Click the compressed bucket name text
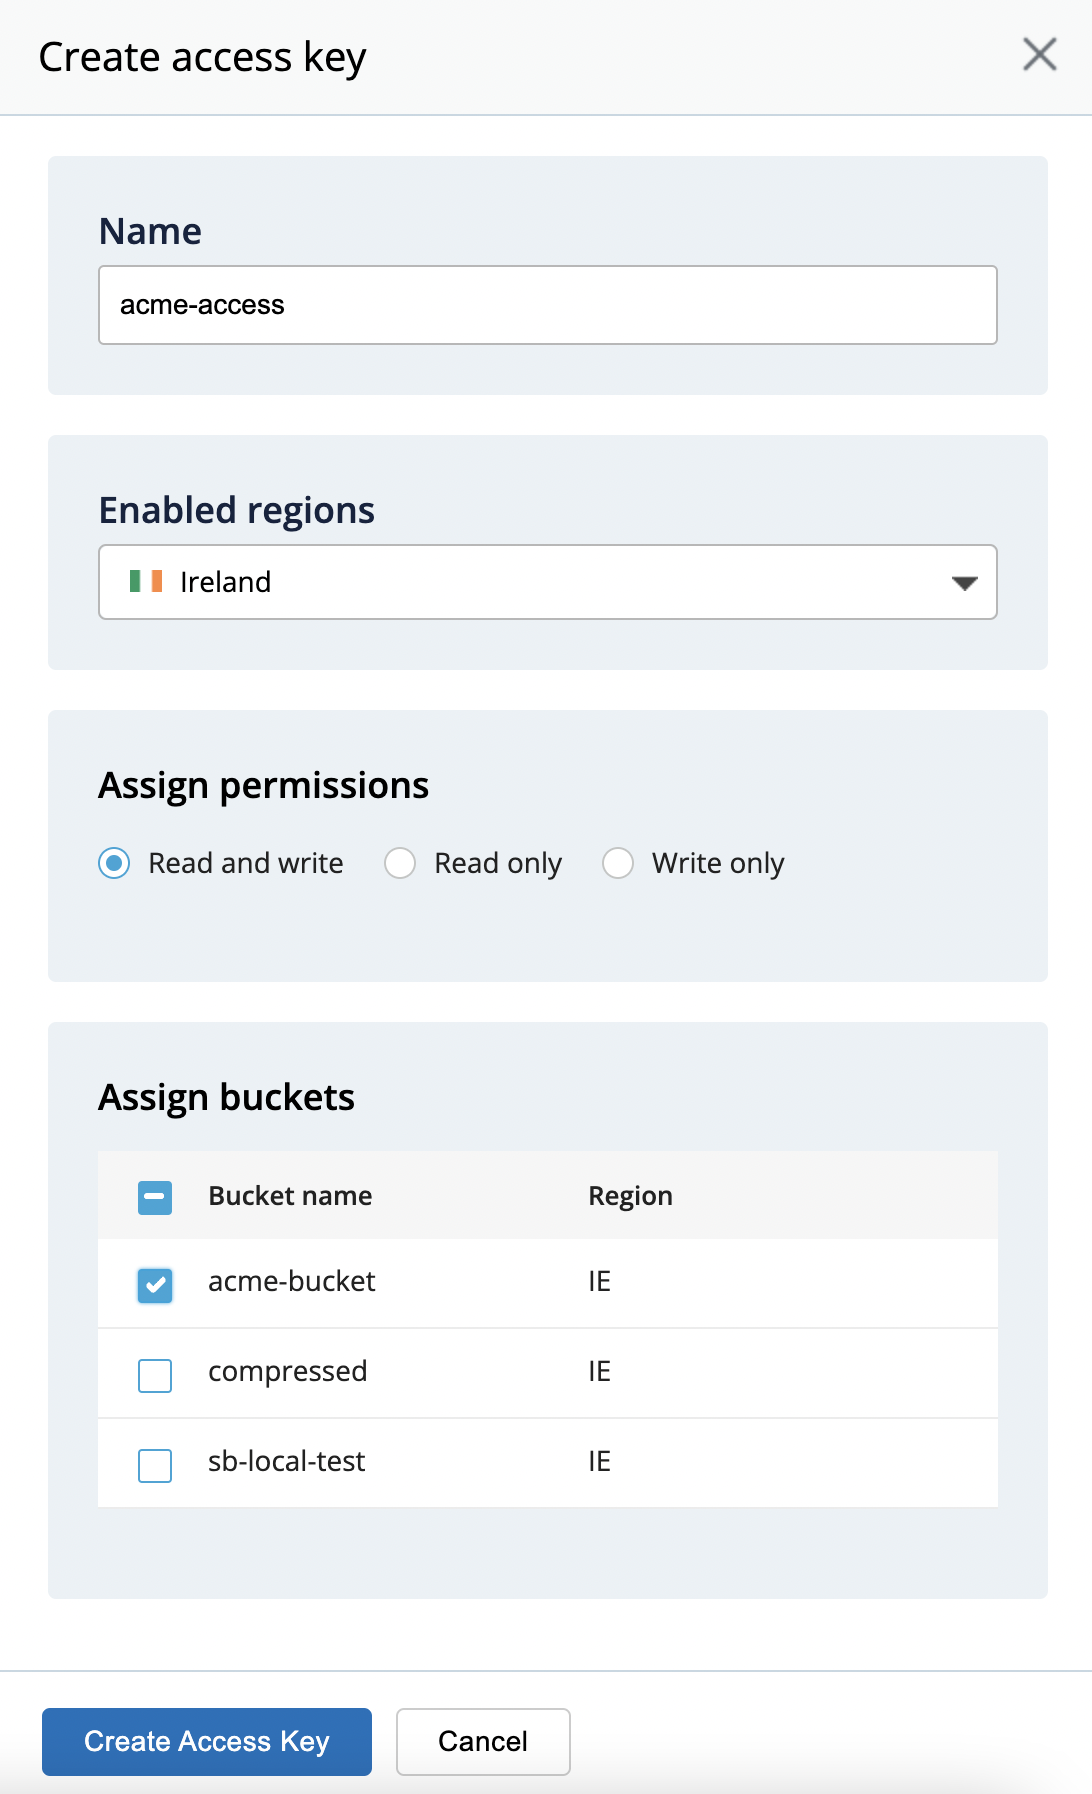This screenshot has width=1092, height=1794. 287,1371
